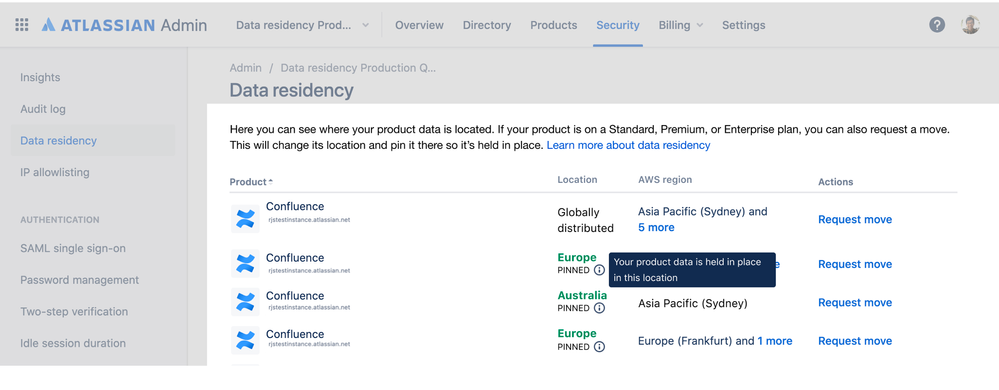Open the user profile avatar
The height and width of the screenshot is (390, 999).
(970, 25)
